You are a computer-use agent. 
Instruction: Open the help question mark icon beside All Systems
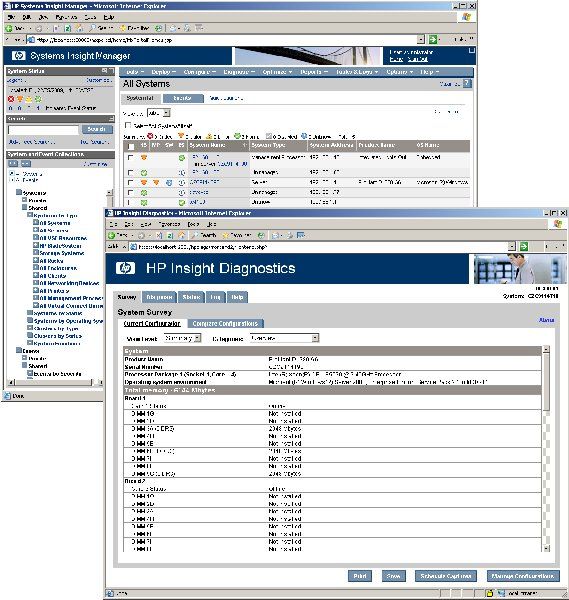point(467,83)
